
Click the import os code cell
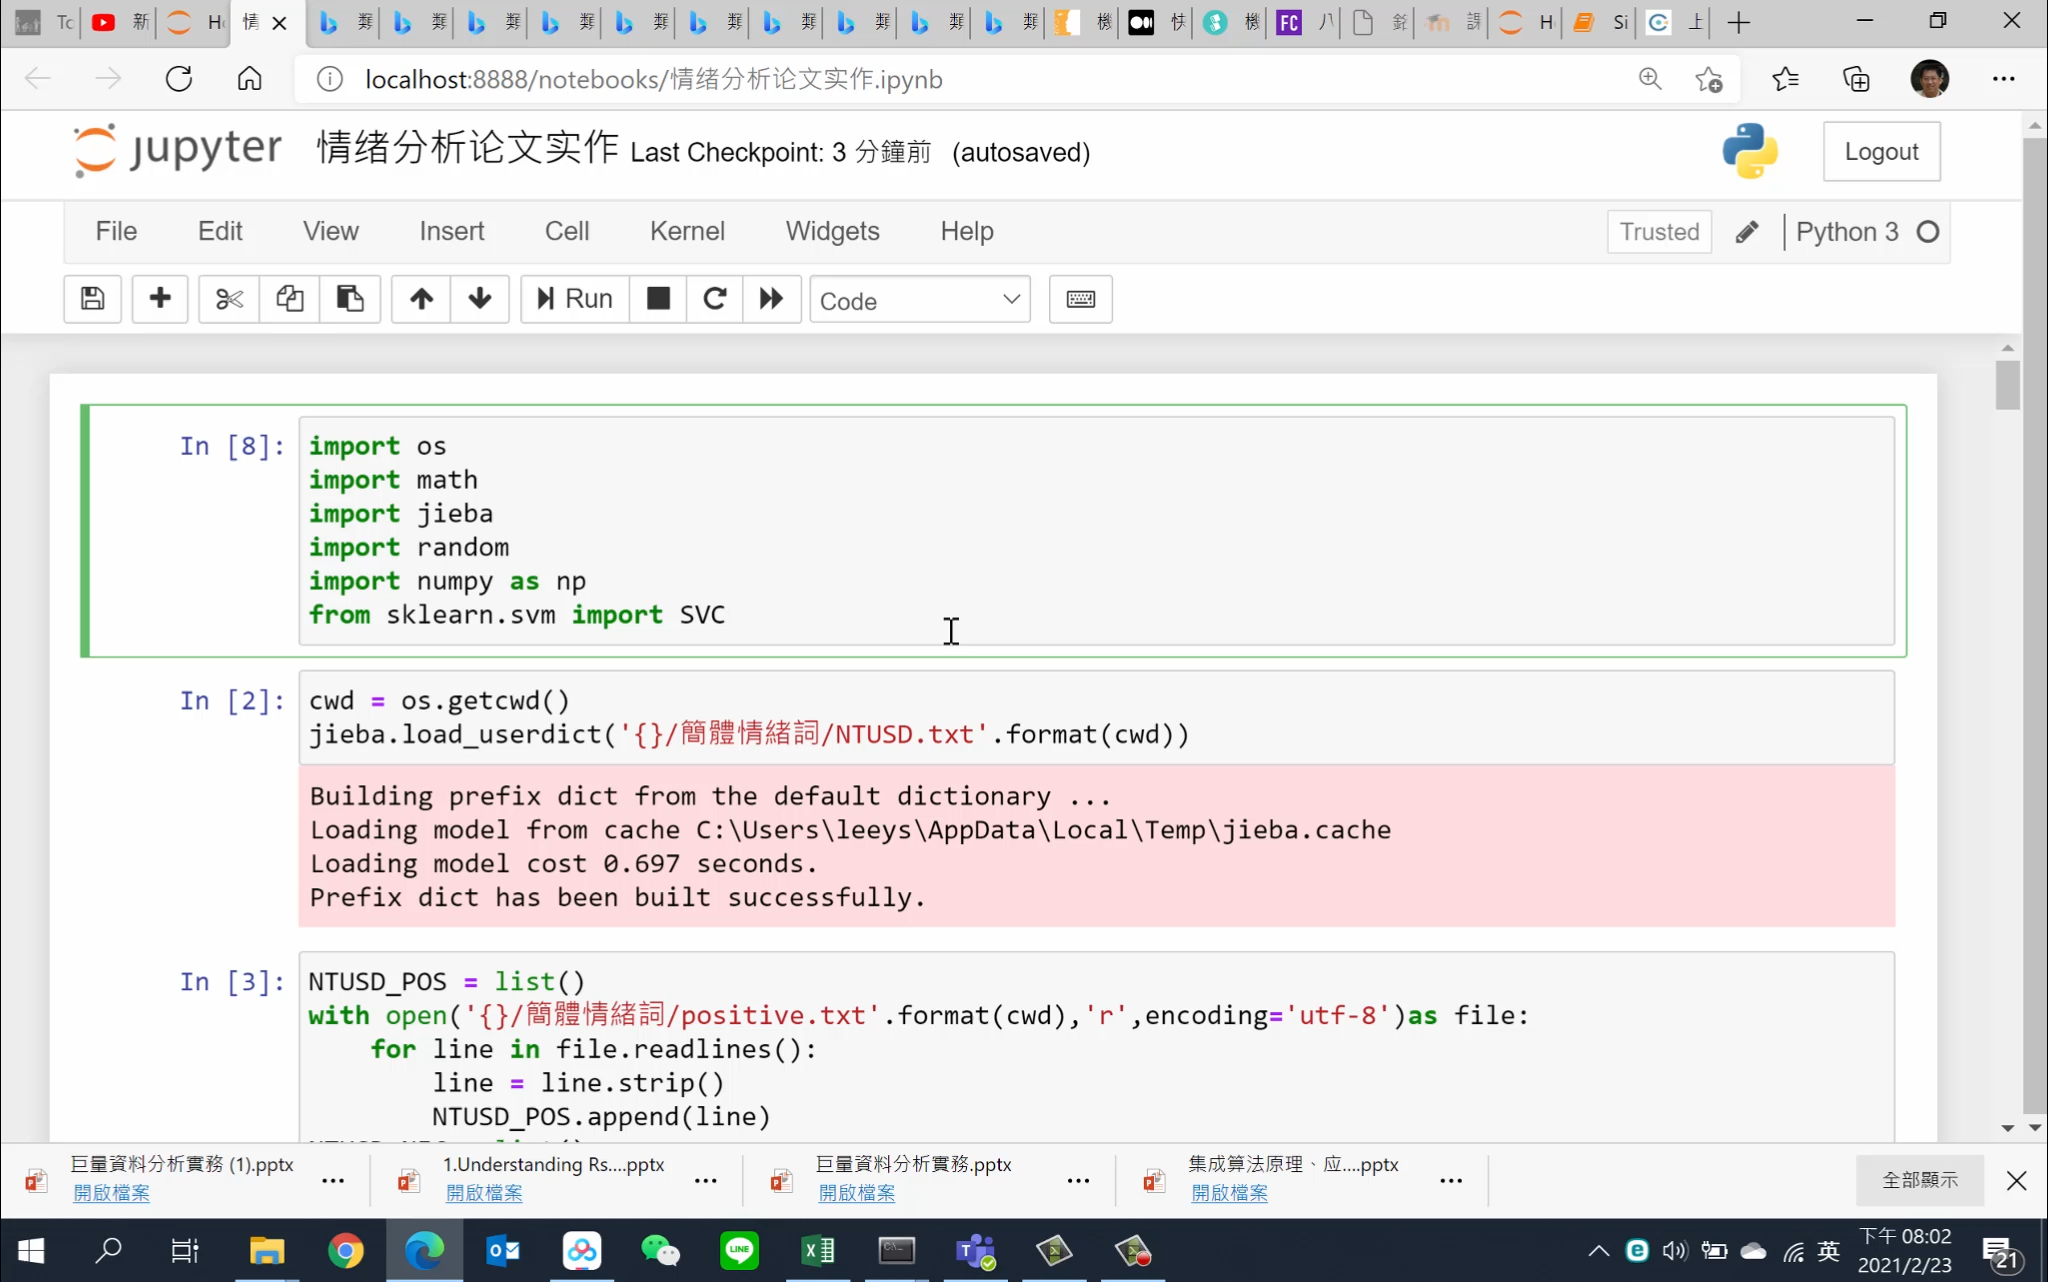(x=1096, y=531)
